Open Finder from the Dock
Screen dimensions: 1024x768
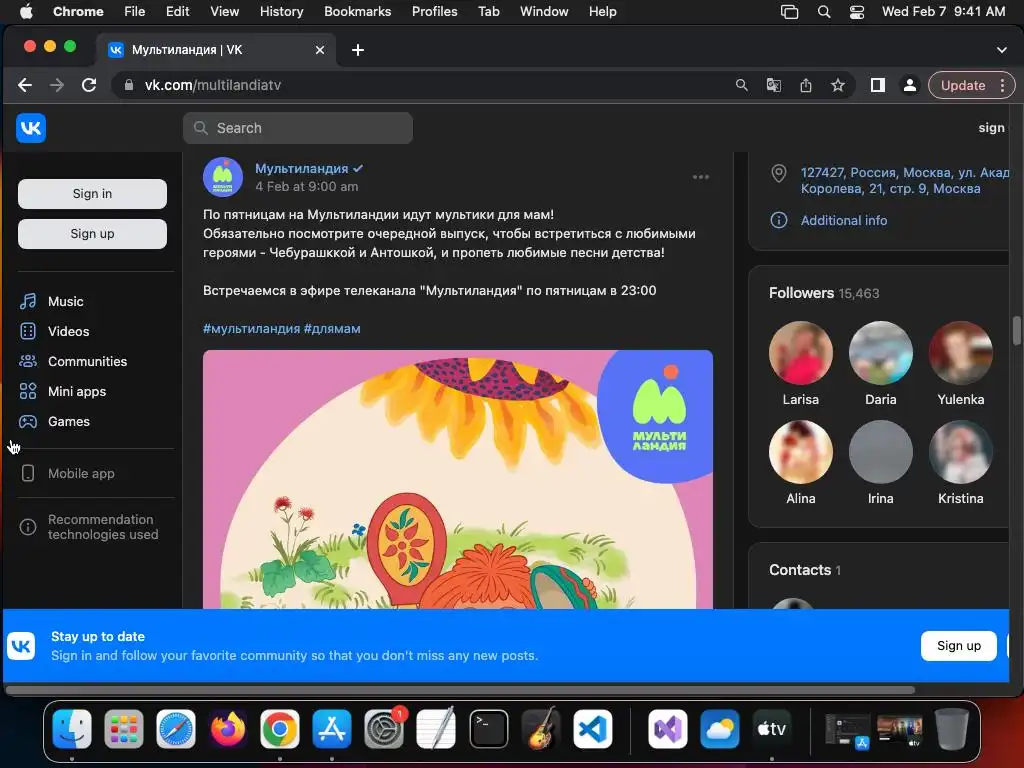pos(72,729)
